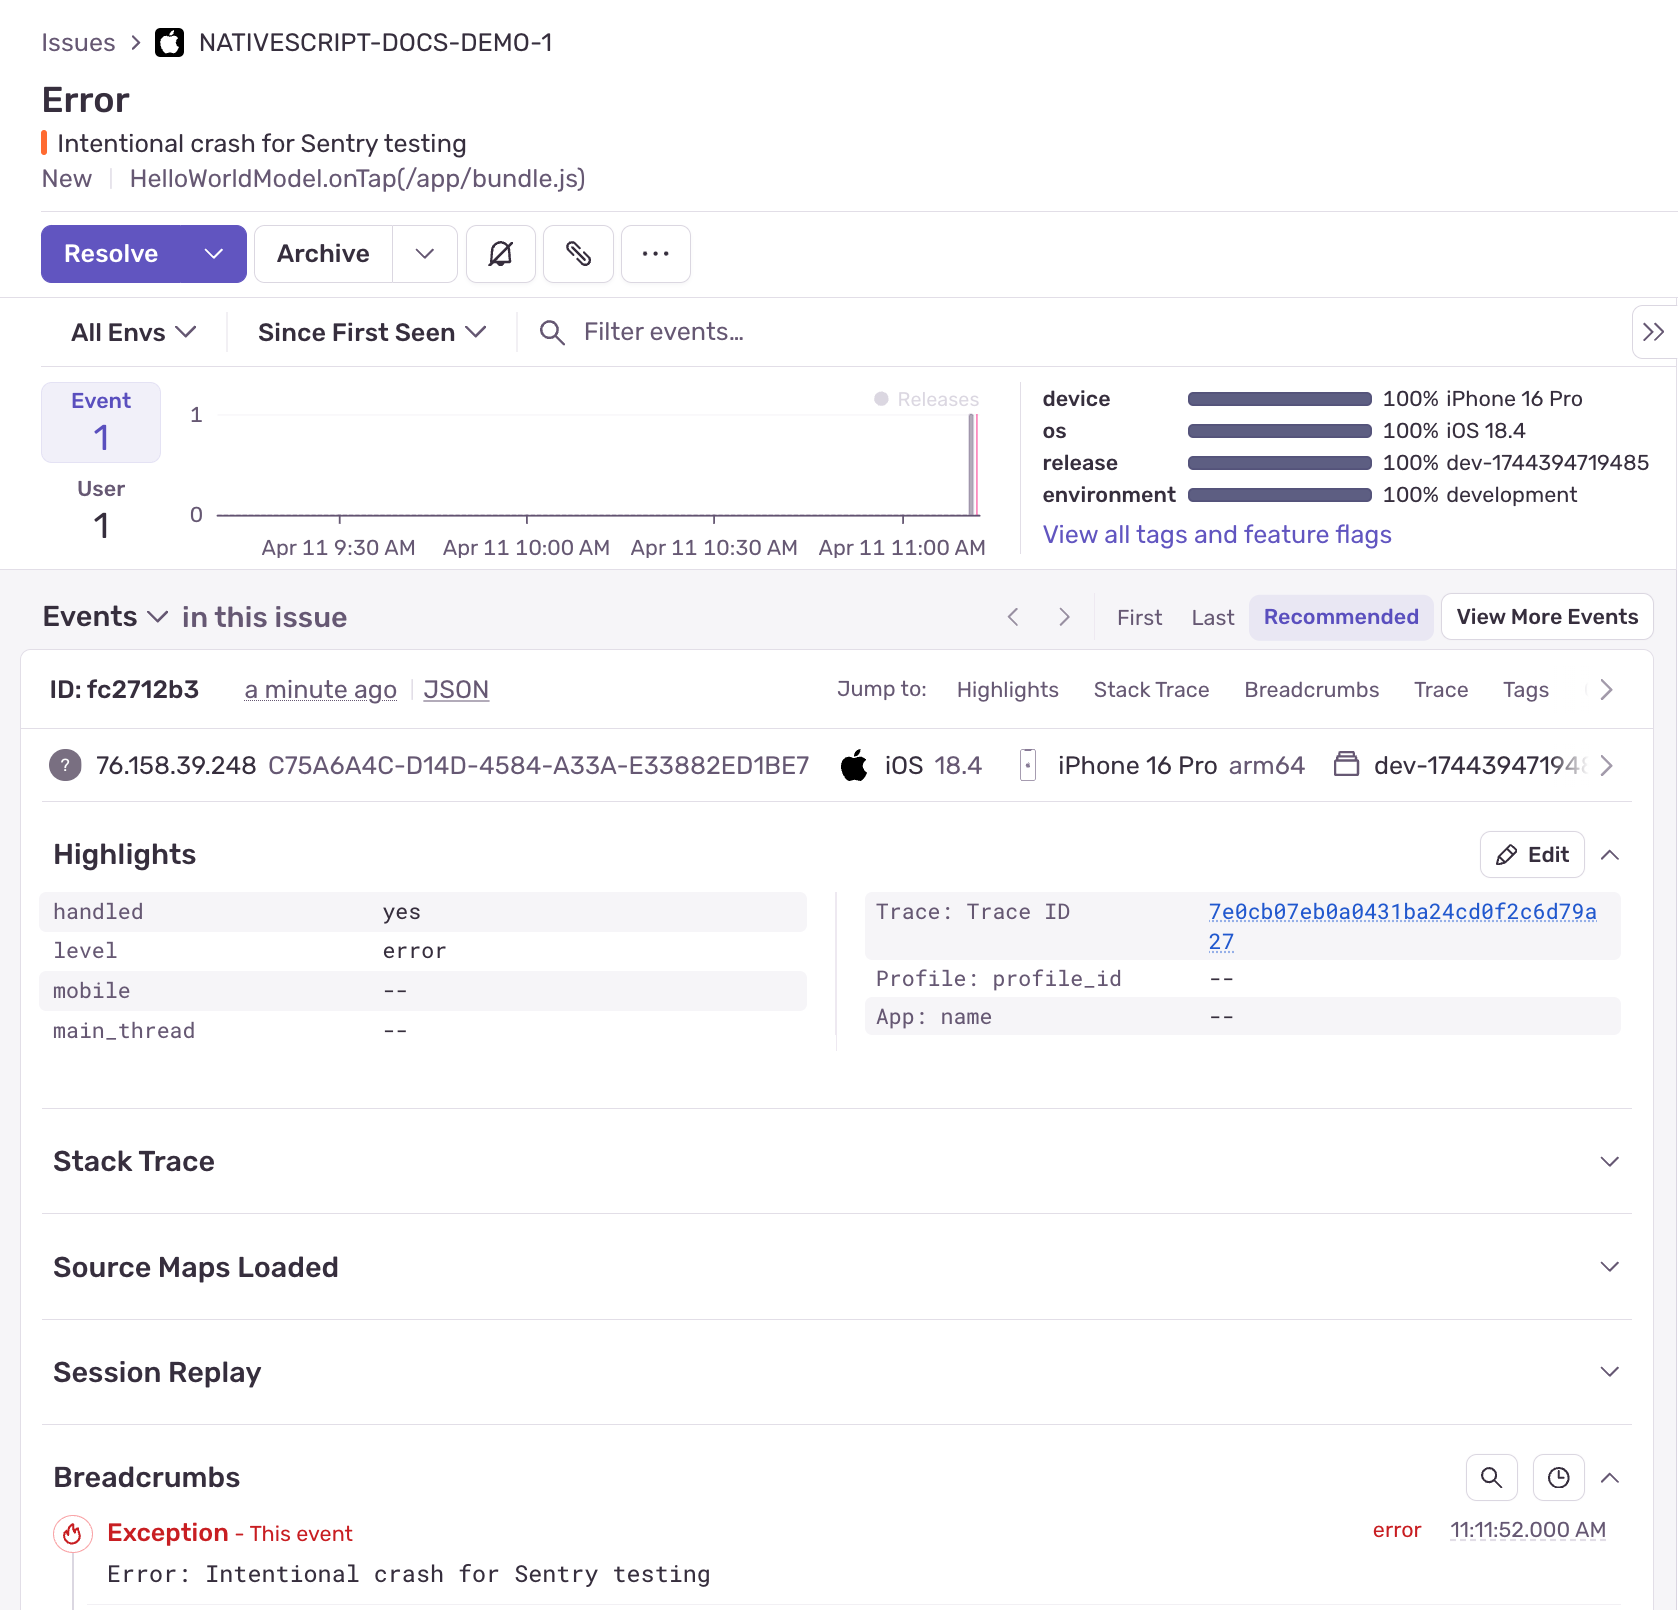Image resolution: width=1678 pixels, height=1610 pixels.
Task: Click the Resolve button
Action: [111, 254]
